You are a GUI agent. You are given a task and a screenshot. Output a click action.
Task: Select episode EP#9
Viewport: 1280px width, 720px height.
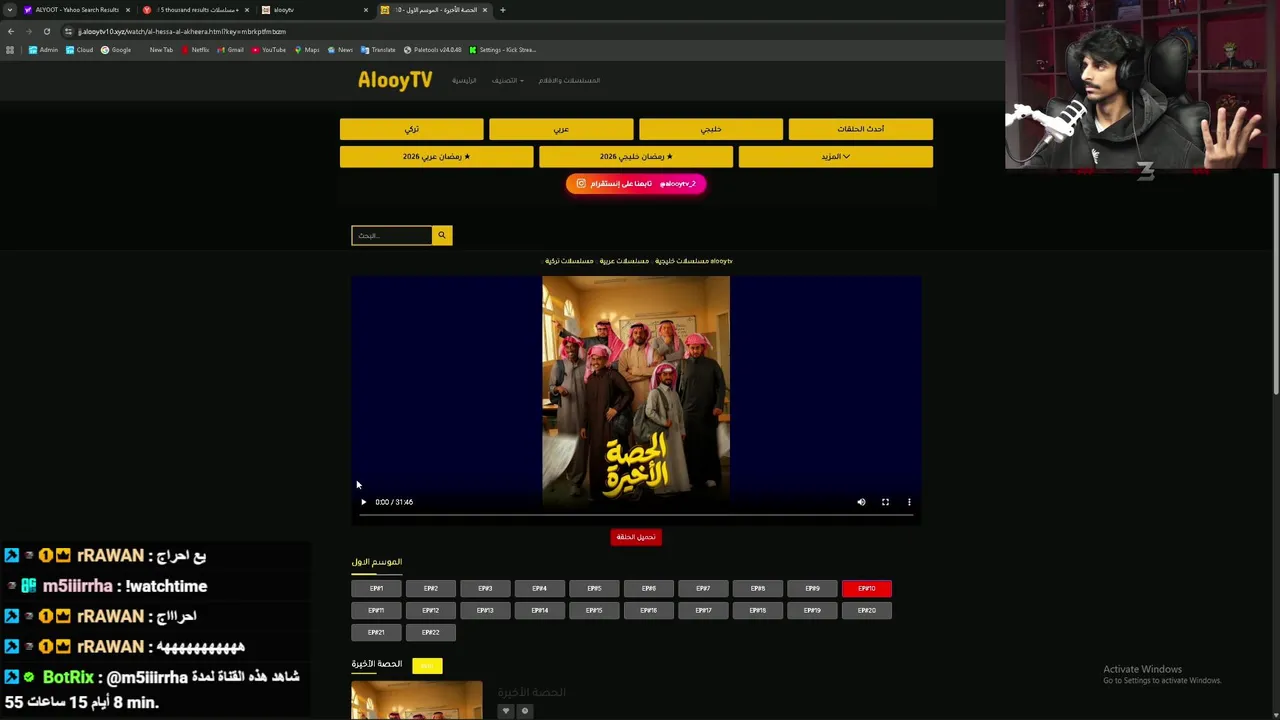pyautogui.click(x=812, y=589)
